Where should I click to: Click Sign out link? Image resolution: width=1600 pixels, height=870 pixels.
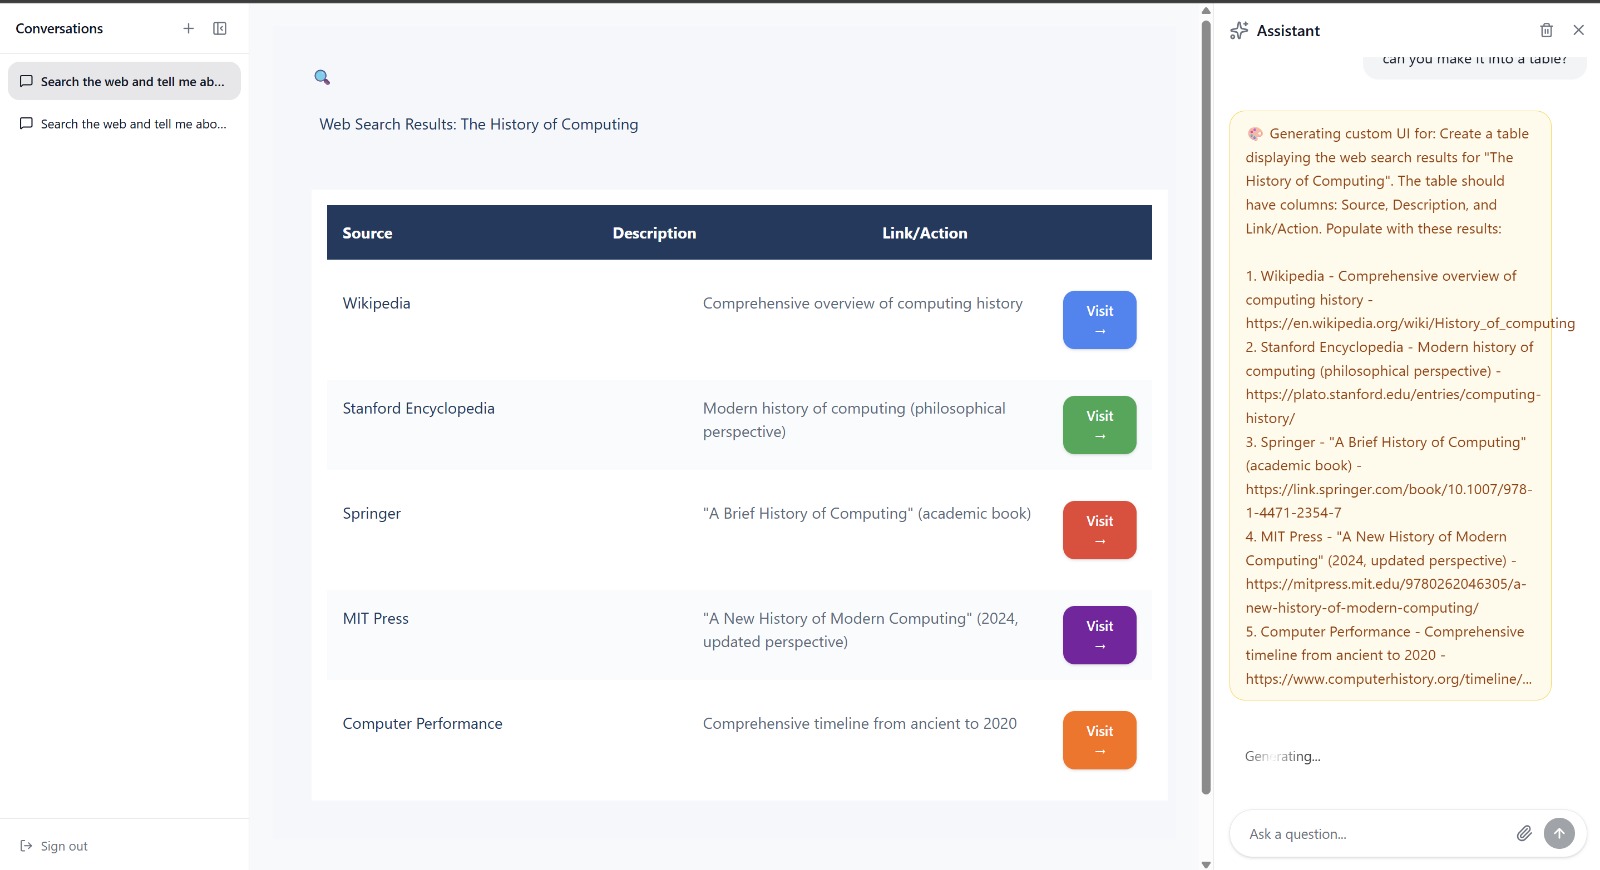[x=64, y=846]
